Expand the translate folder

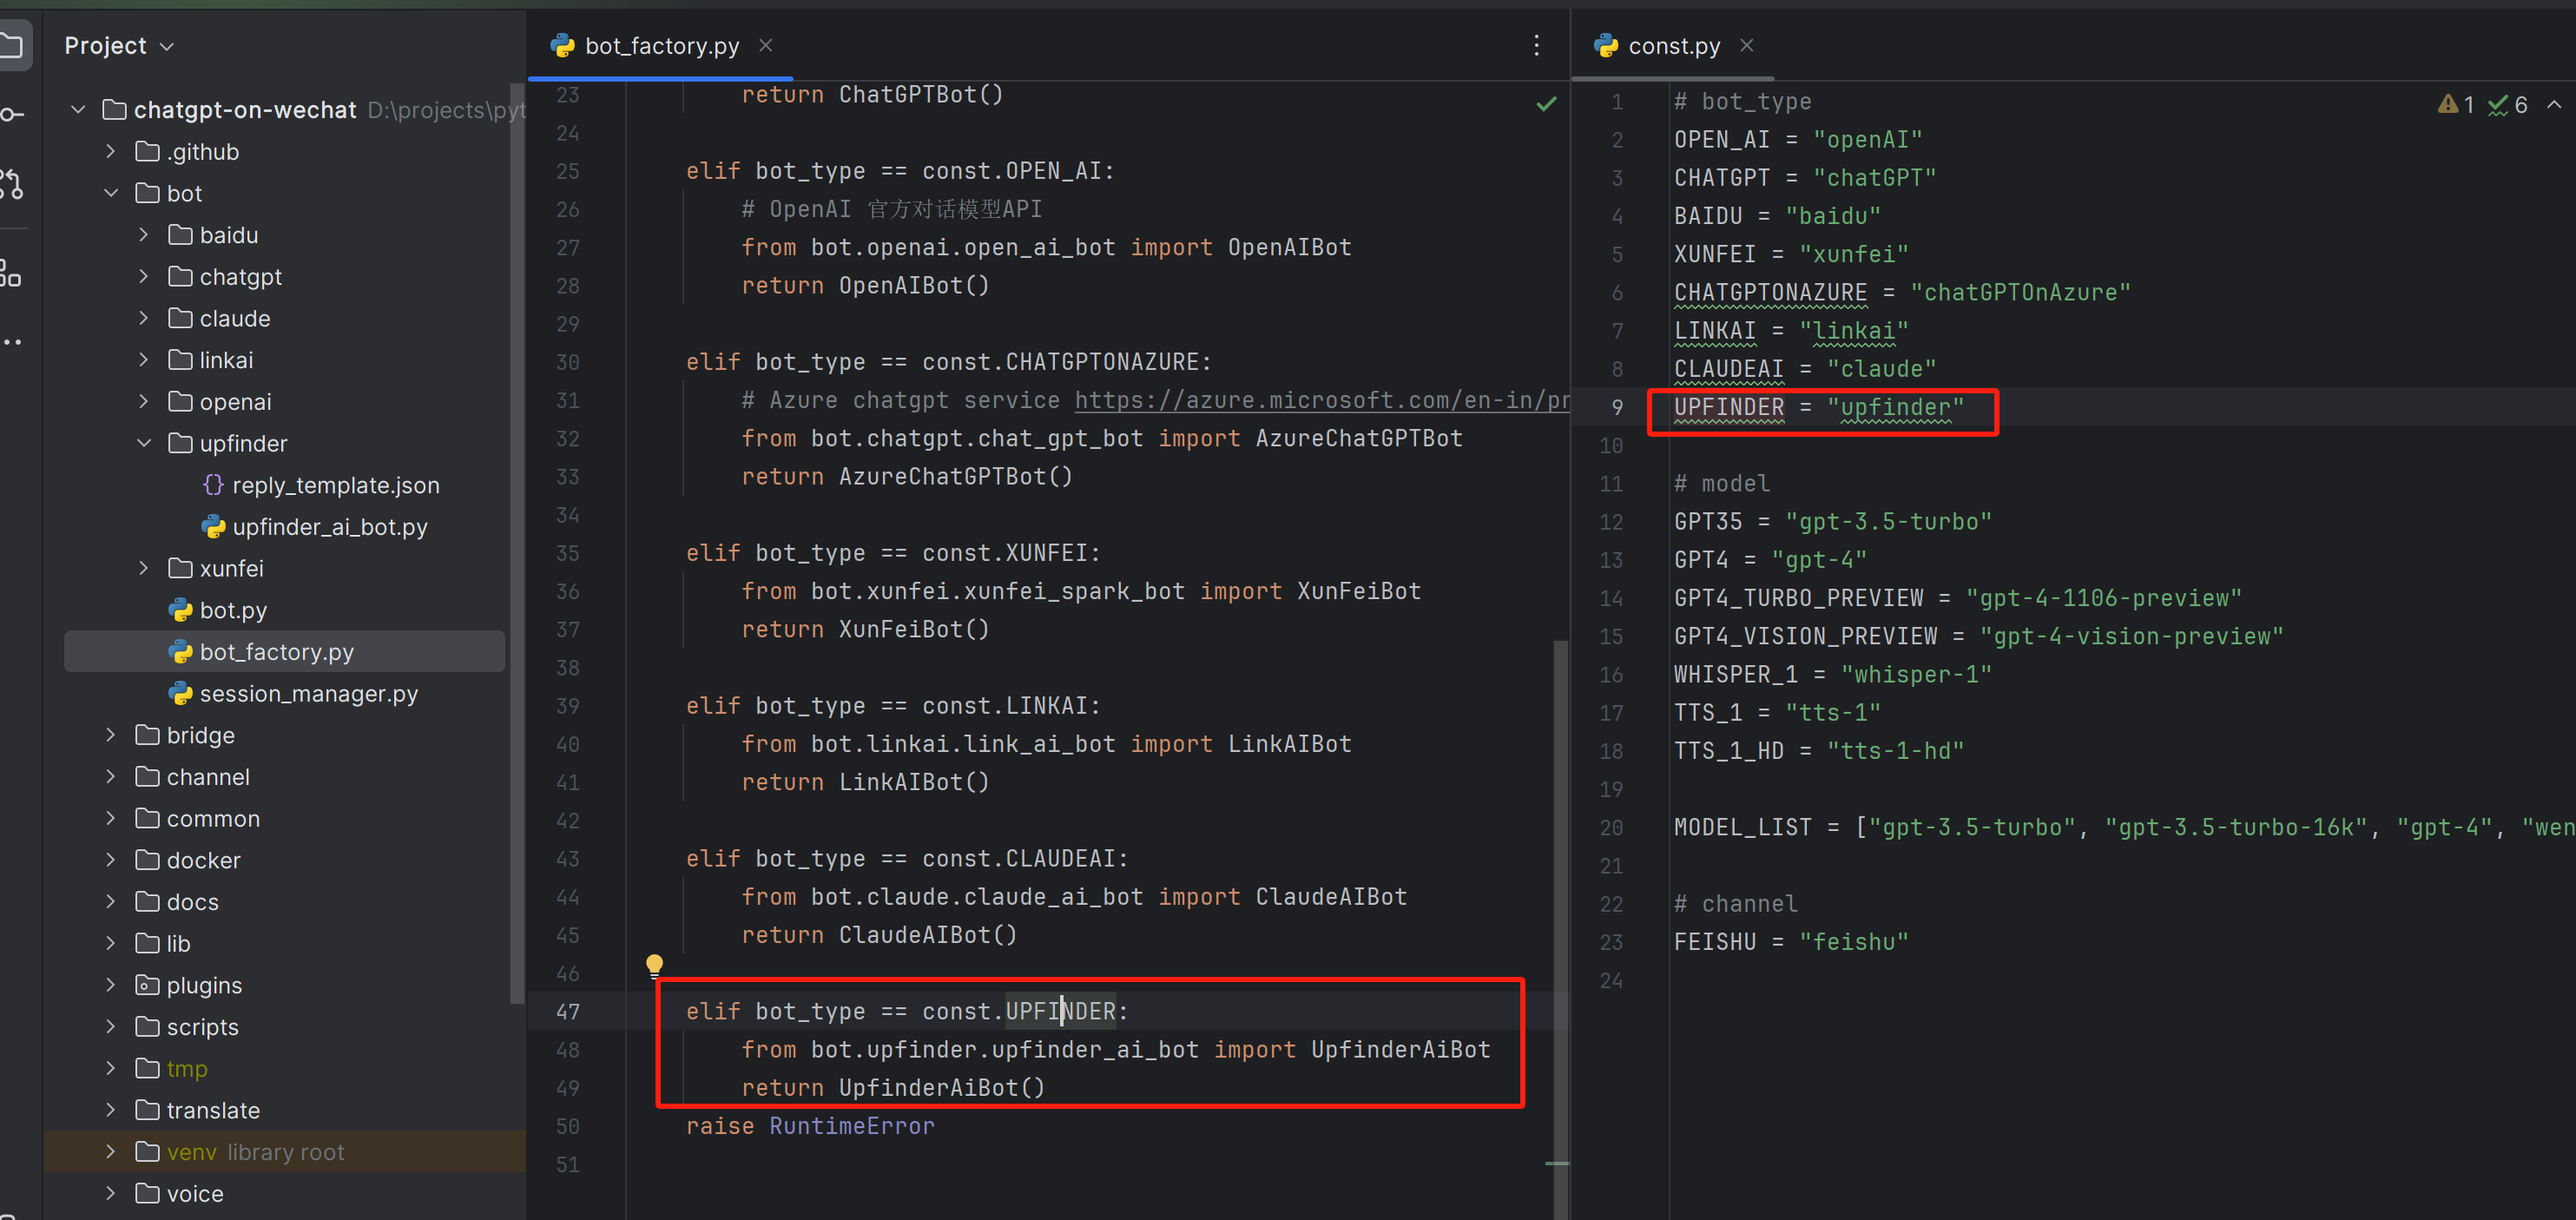(111, 1110)
